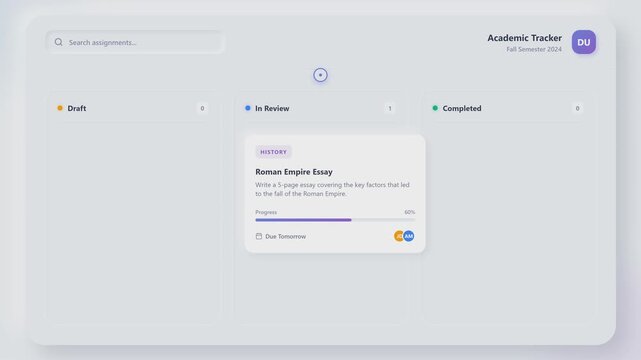Open the DU user avatar
Viewport: 641px width, 360px height.
click(x=583, y=42)
